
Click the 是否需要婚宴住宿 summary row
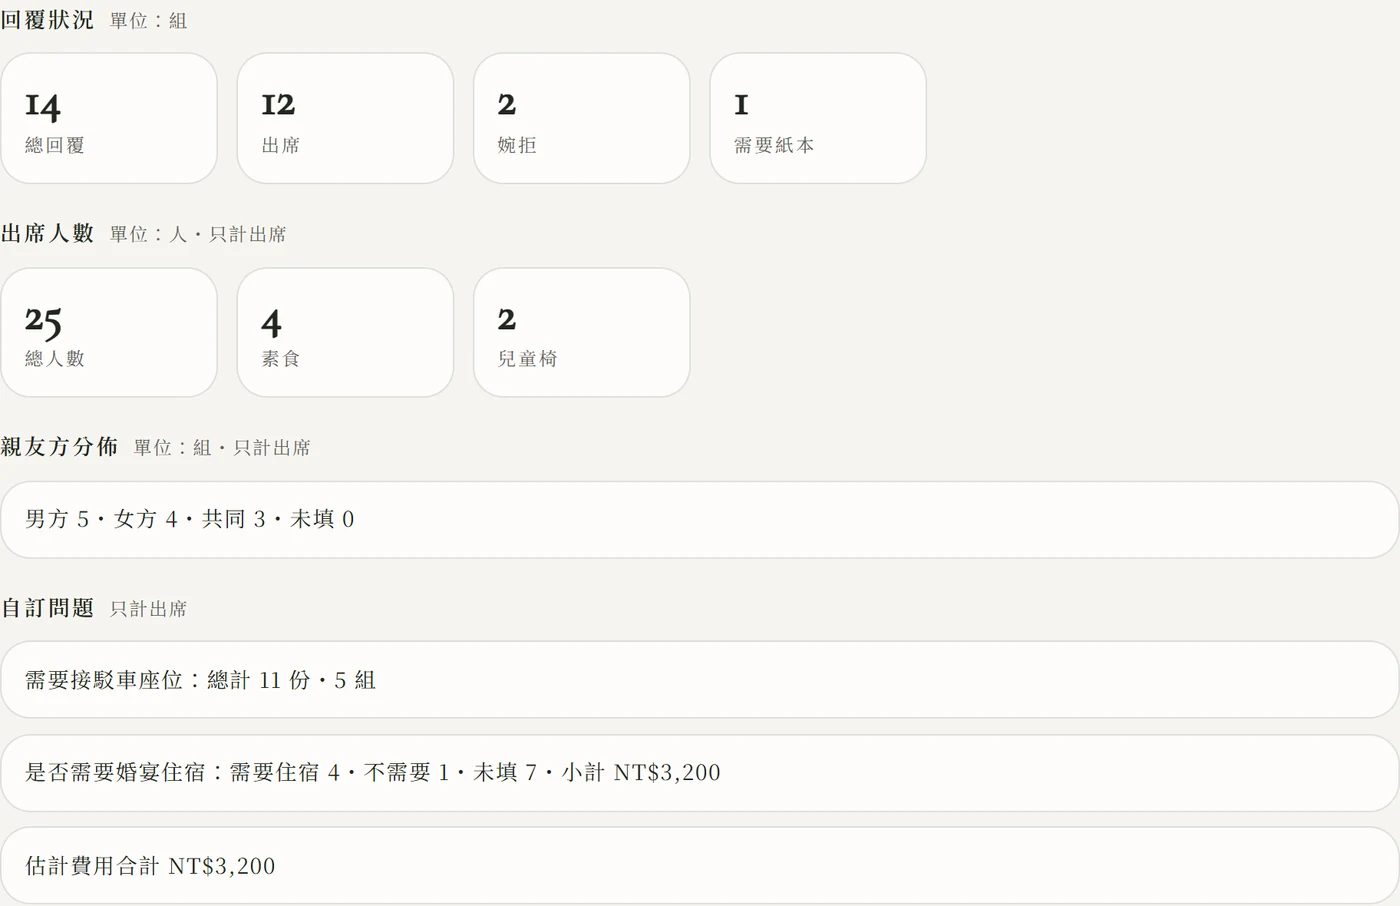700,773
